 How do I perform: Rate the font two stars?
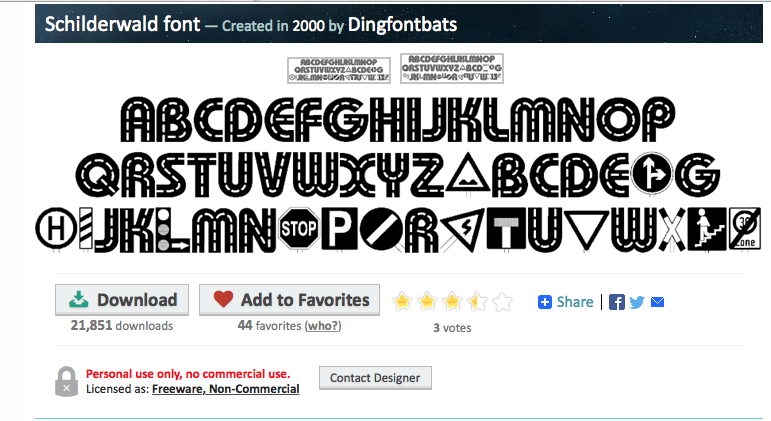(x=427, y=301)
